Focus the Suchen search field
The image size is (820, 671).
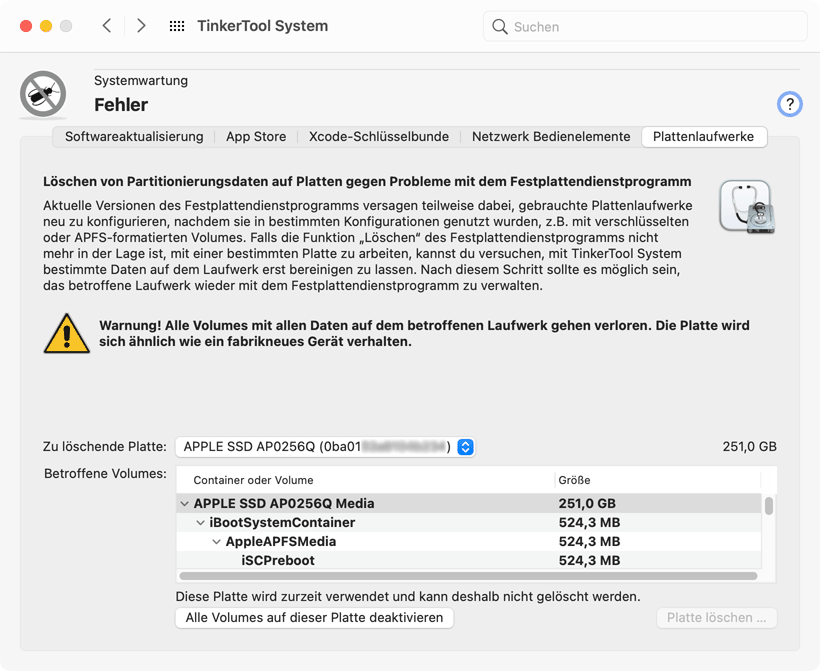point(645,26)
